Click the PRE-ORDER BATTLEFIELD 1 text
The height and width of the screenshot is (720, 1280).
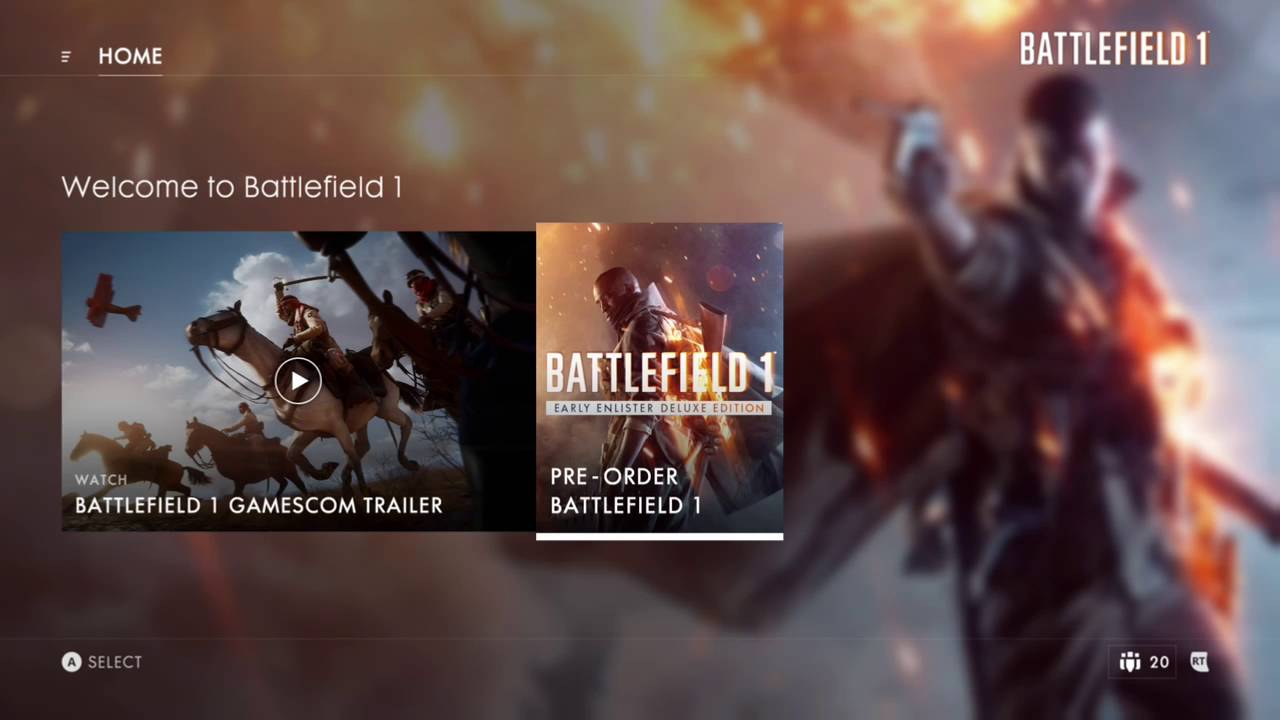(626, 491)
